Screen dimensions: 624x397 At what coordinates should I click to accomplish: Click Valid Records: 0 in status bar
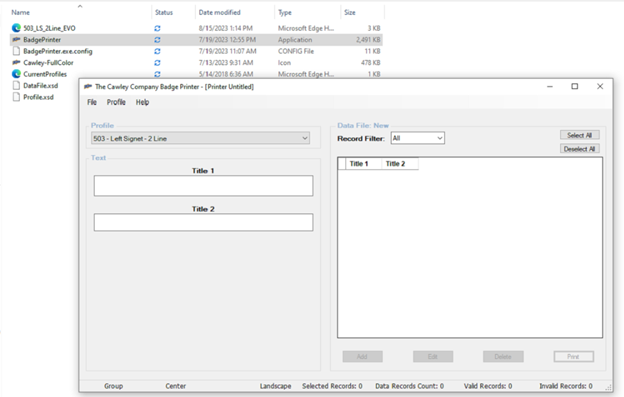[488, 386]
